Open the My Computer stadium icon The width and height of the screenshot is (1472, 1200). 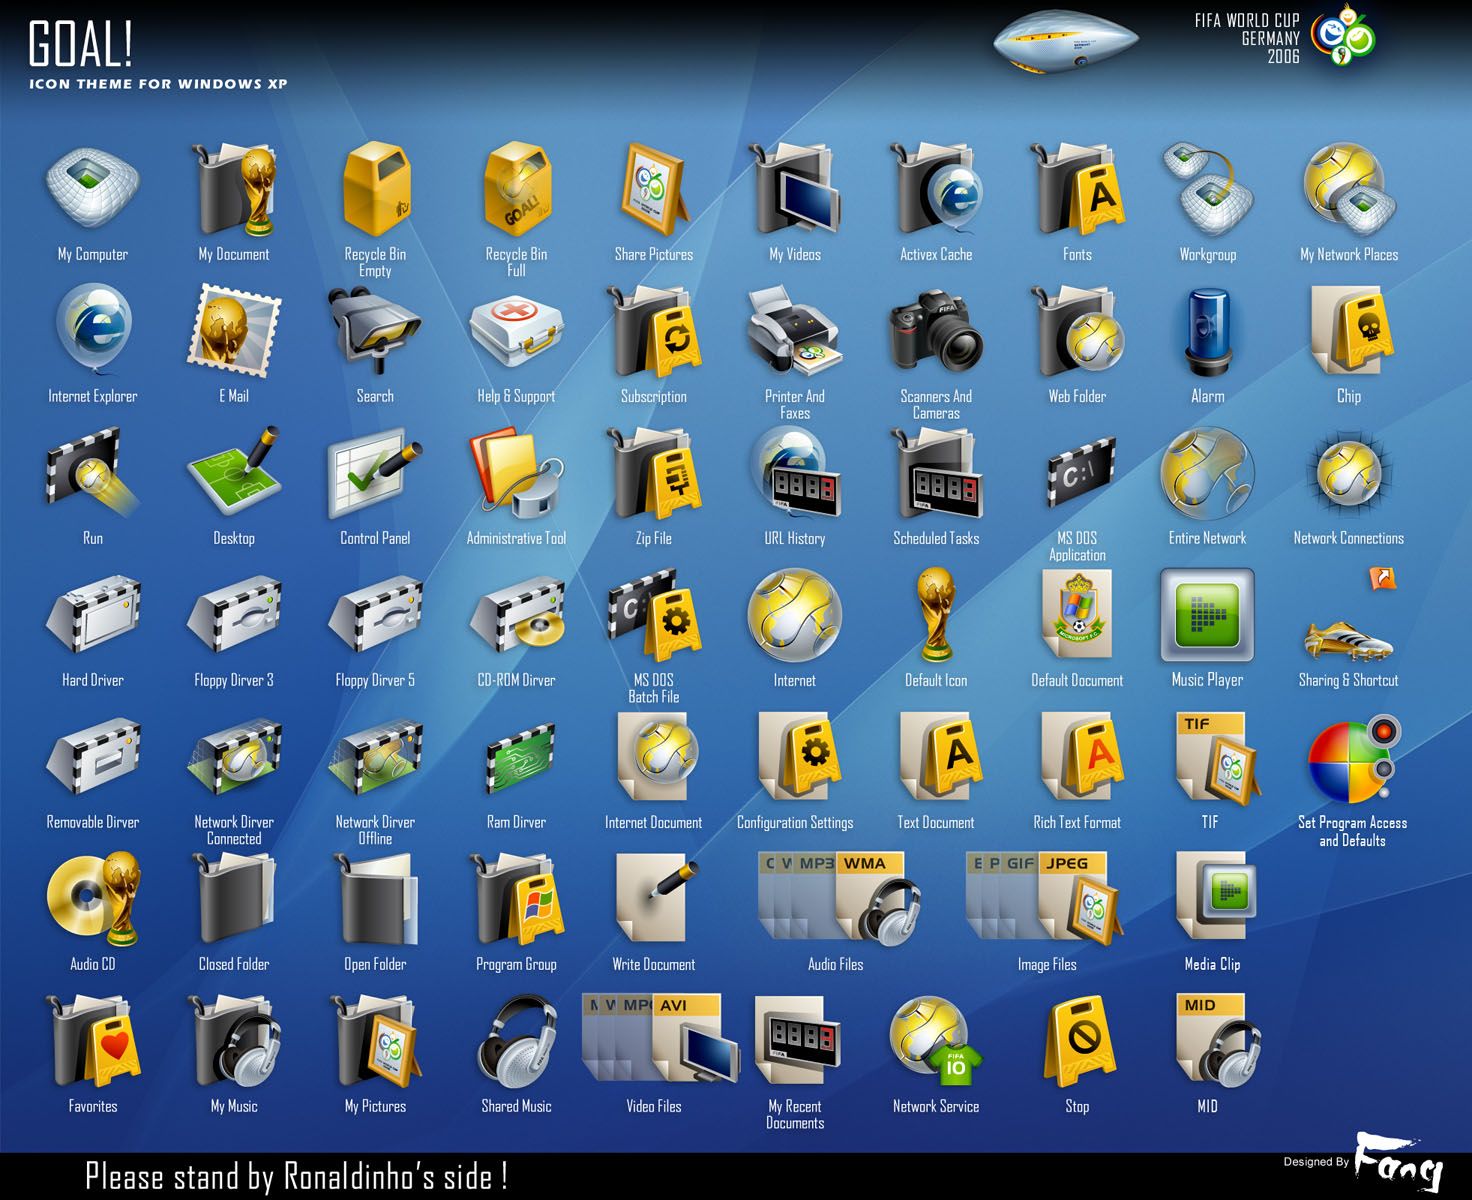pyautogui.click(x=92, y=188)
